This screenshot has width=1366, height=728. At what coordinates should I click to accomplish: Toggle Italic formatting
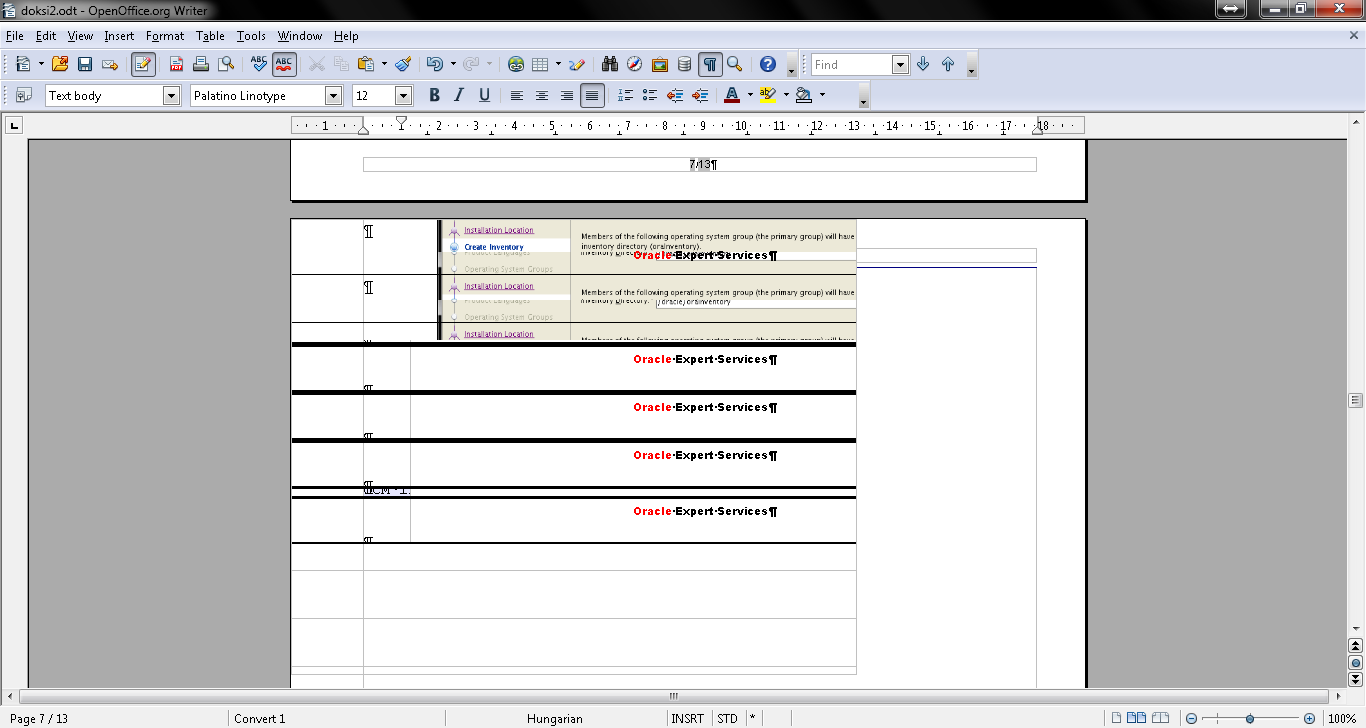click(x=459, y=95)
